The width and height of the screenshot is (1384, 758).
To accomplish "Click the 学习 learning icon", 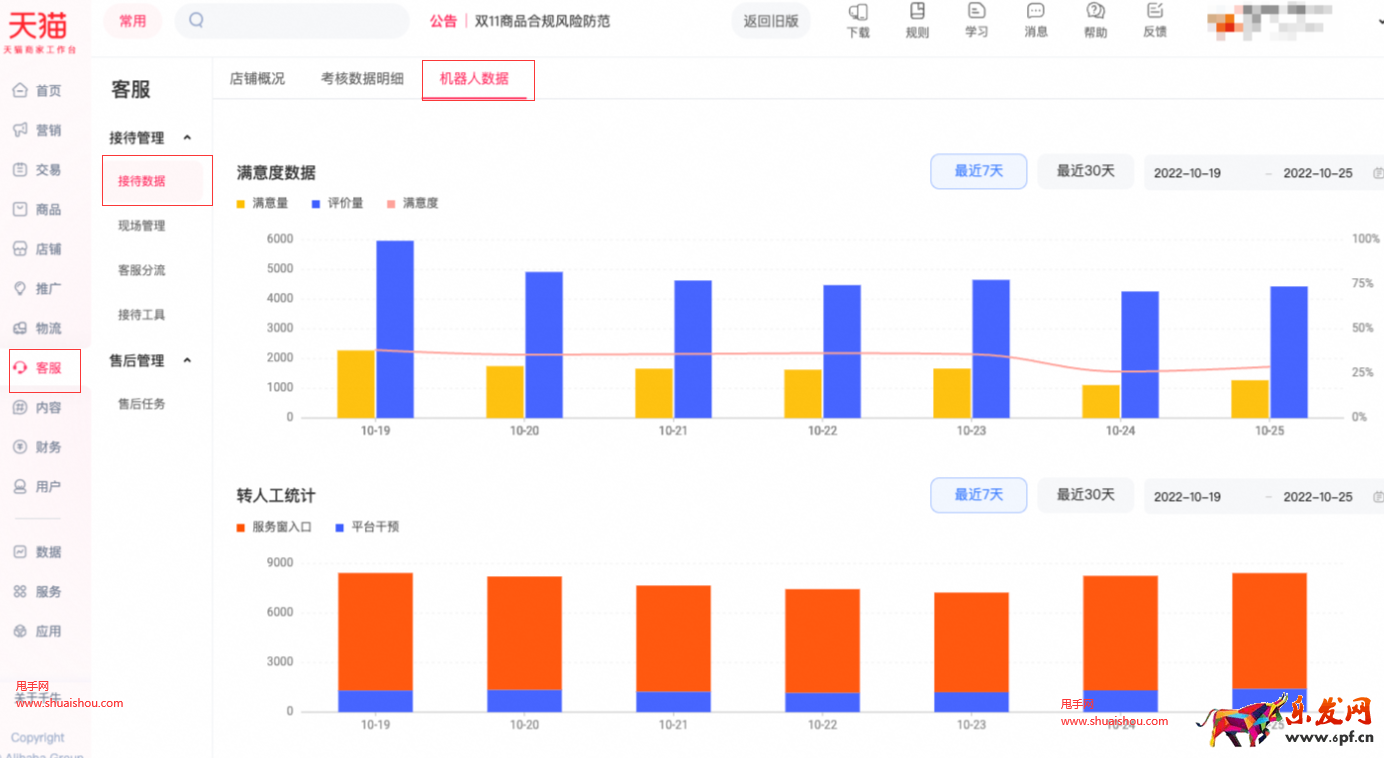I will click(x=977, y=11).
